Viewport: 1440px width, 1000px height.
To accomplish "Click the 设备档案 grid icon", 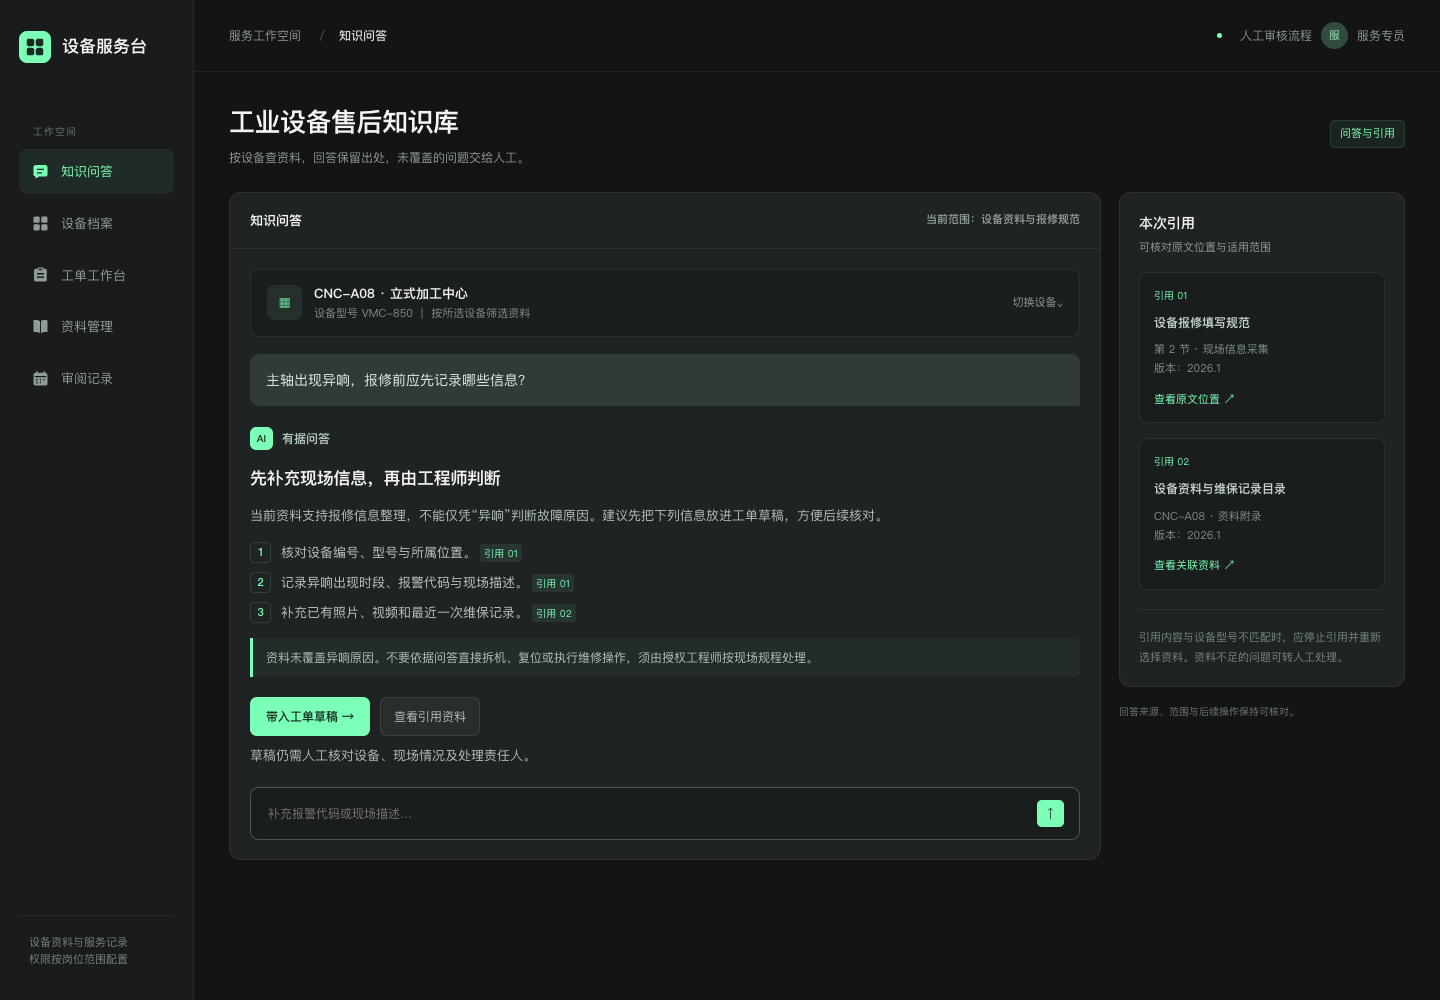I will [40, 224].
